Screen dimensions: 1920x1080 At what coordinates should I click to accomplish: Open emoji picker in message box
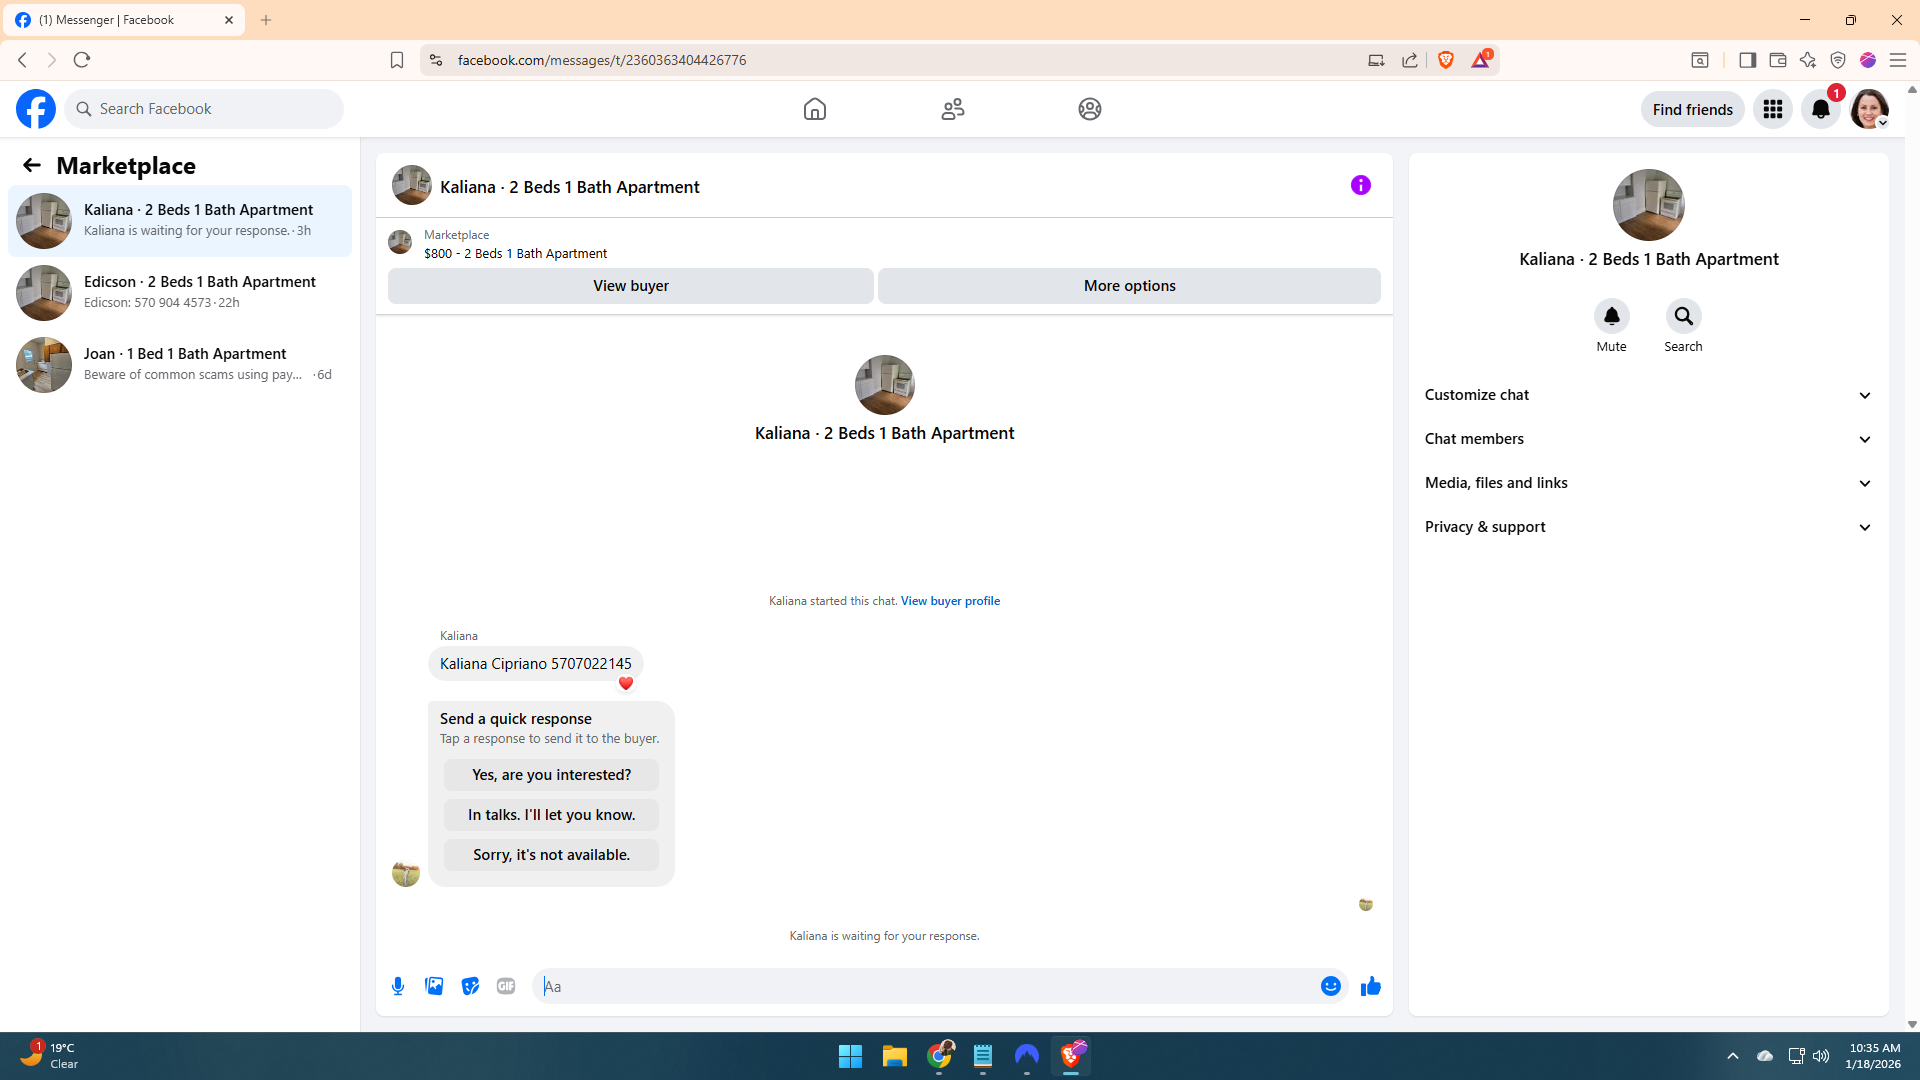[x=1330, y=986]
